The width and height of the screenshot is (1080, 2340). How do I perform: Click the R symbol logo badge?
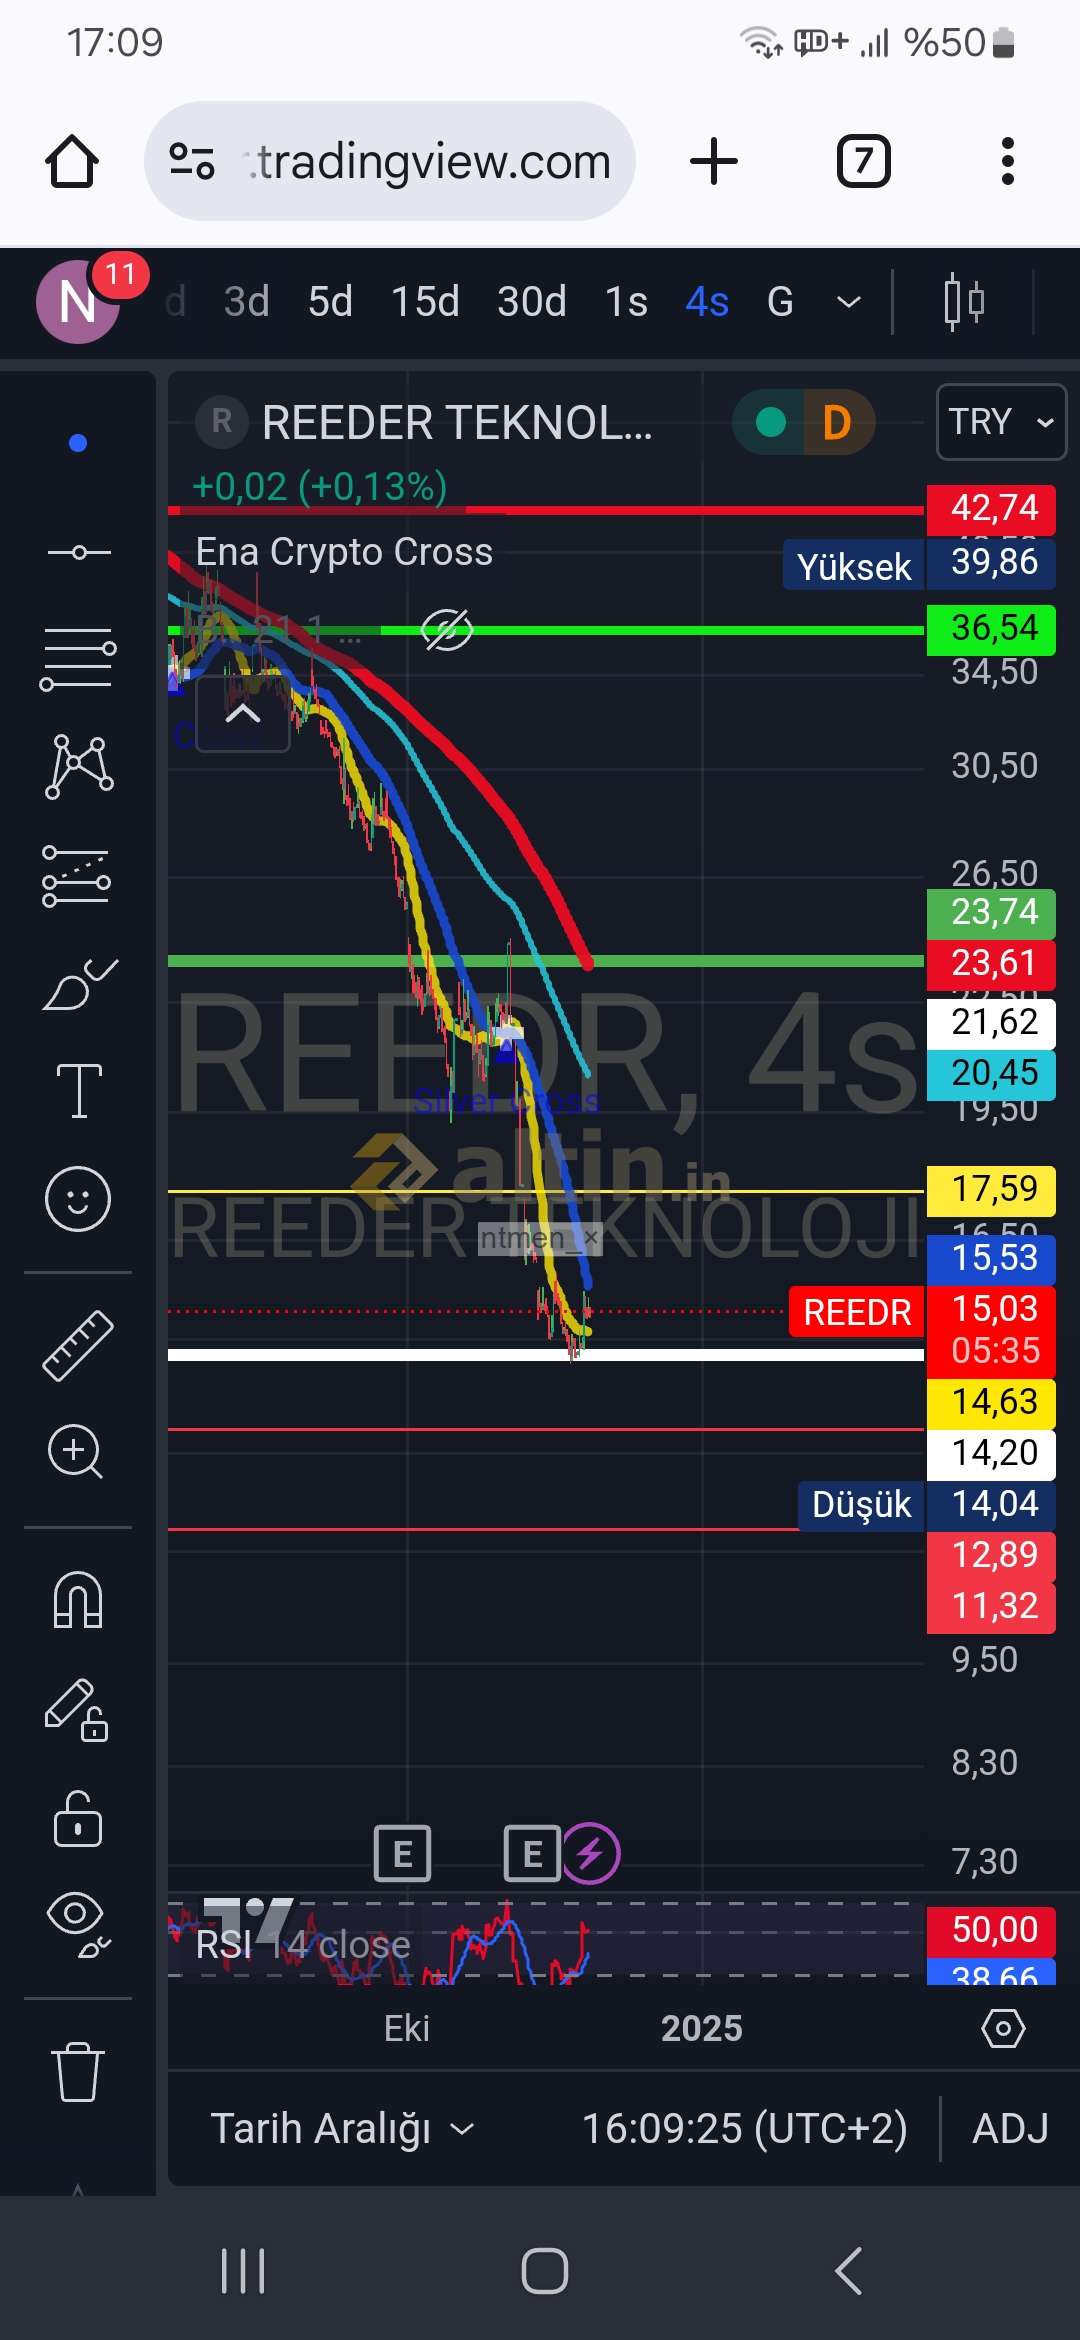(x=222, y=422)
